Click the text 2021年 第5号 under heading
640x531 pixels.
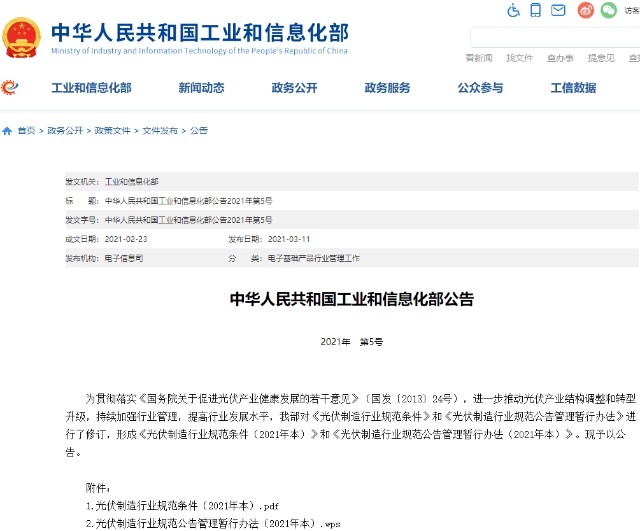pyautogui.click(x=352, y=342)
